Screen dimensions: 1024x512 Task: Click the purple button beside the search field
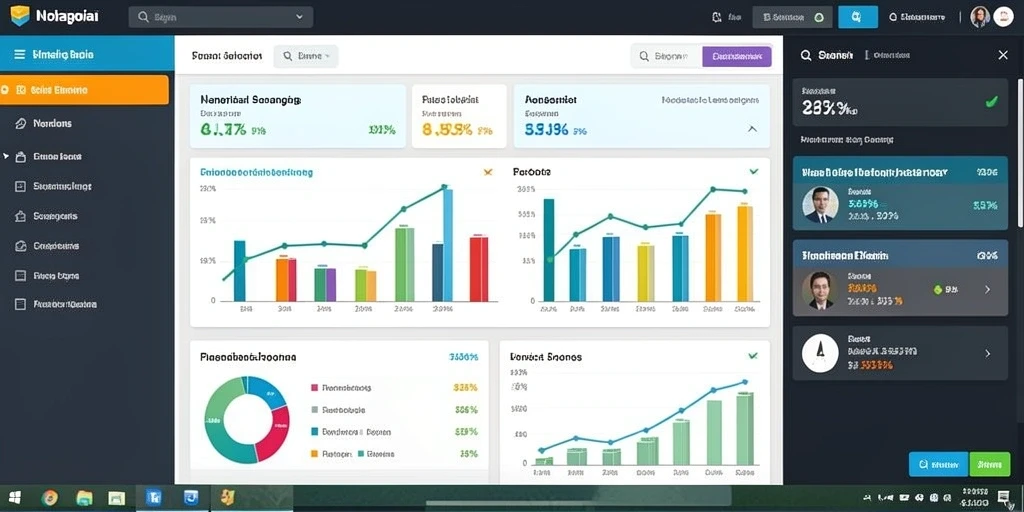737,57
